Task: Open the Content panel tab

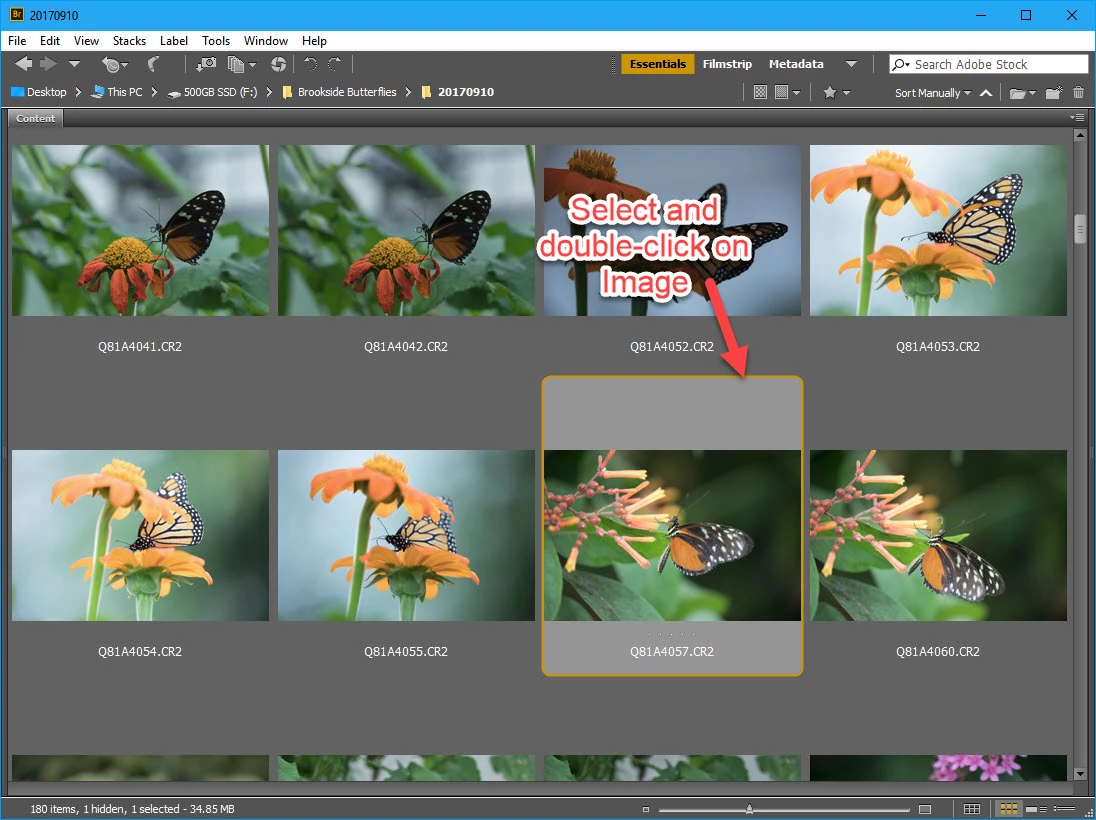Action: (36, 118)
